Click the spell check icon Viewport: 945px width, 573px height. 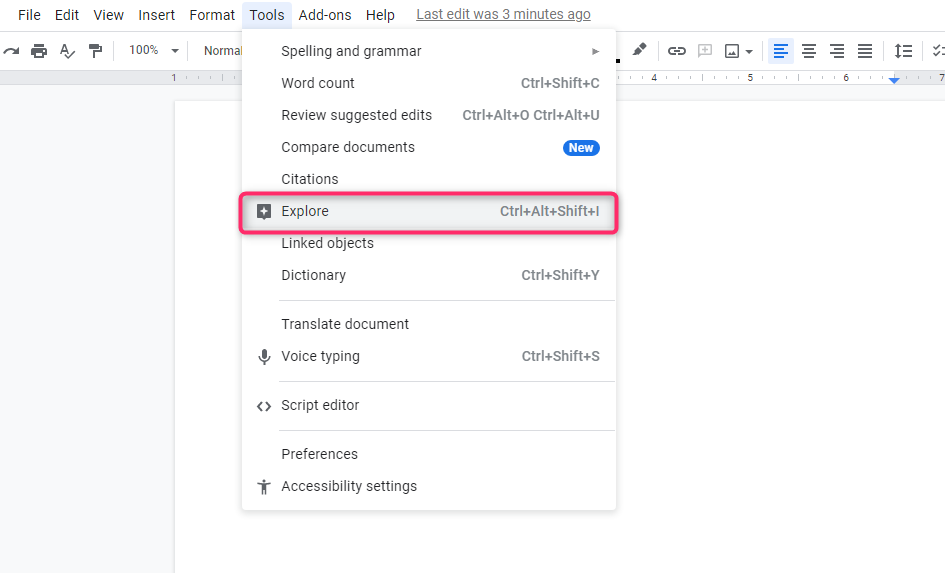tap(68, 51)
